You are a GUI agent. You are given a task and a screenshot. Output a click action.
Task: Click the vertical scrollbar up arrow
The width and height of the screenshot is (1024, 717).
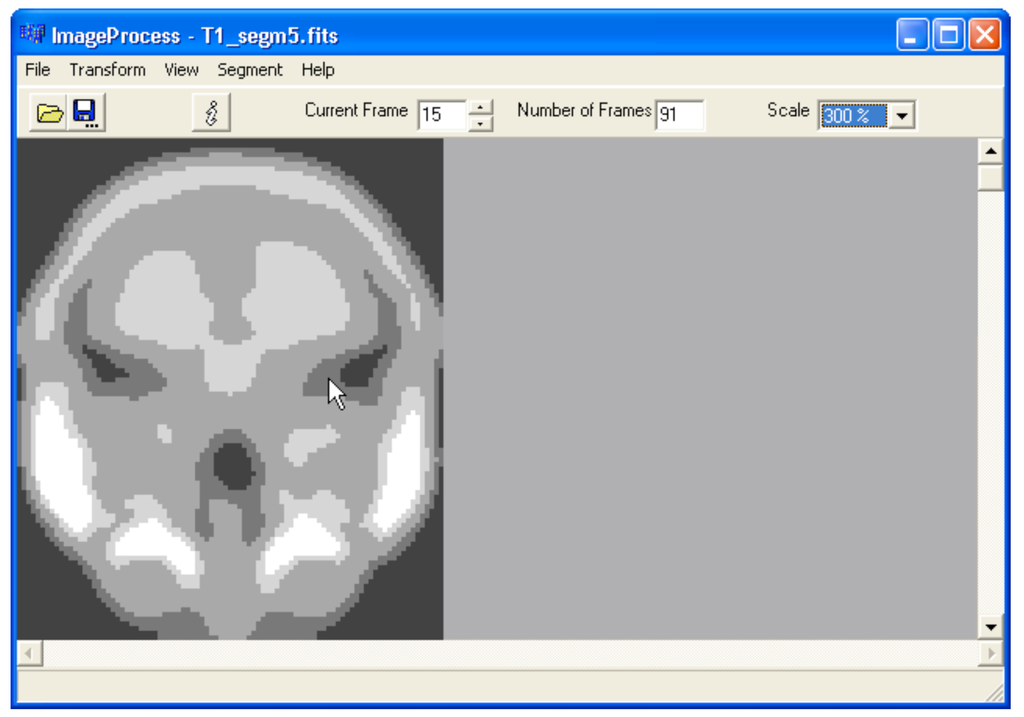pos(990,152)
